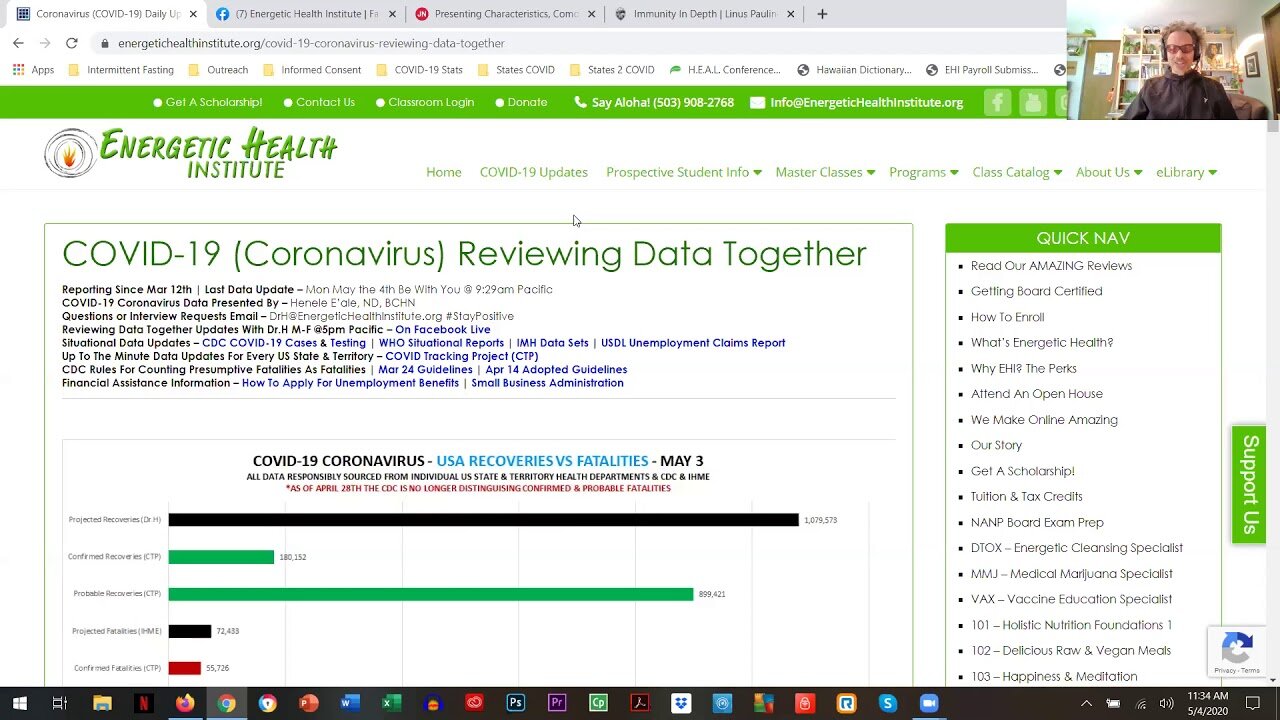Go back with the browser back arrow

(18, 43)
